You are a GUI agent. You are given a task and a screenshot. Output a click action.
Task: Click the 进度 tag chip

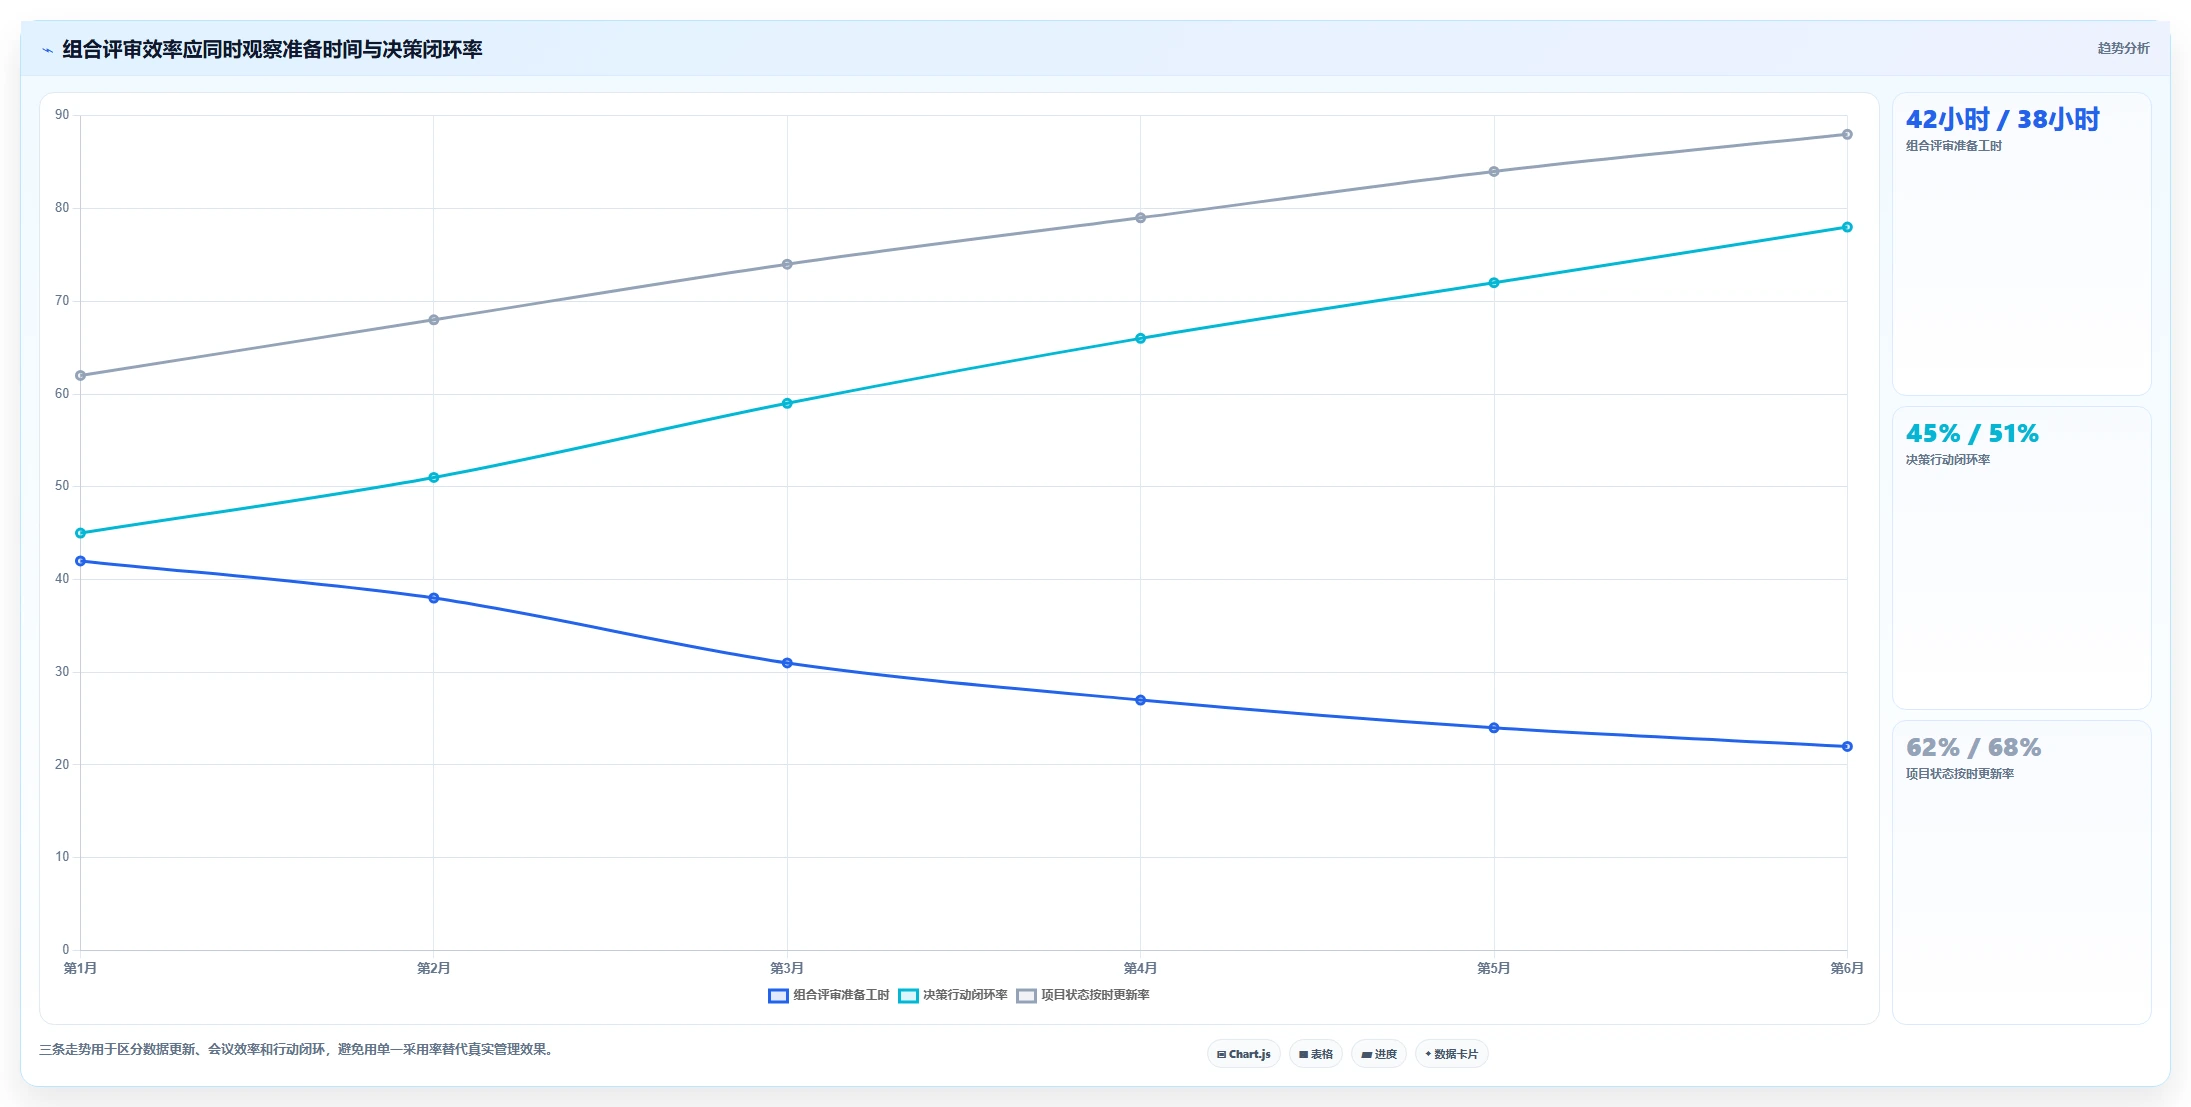click(1378, 1054)
